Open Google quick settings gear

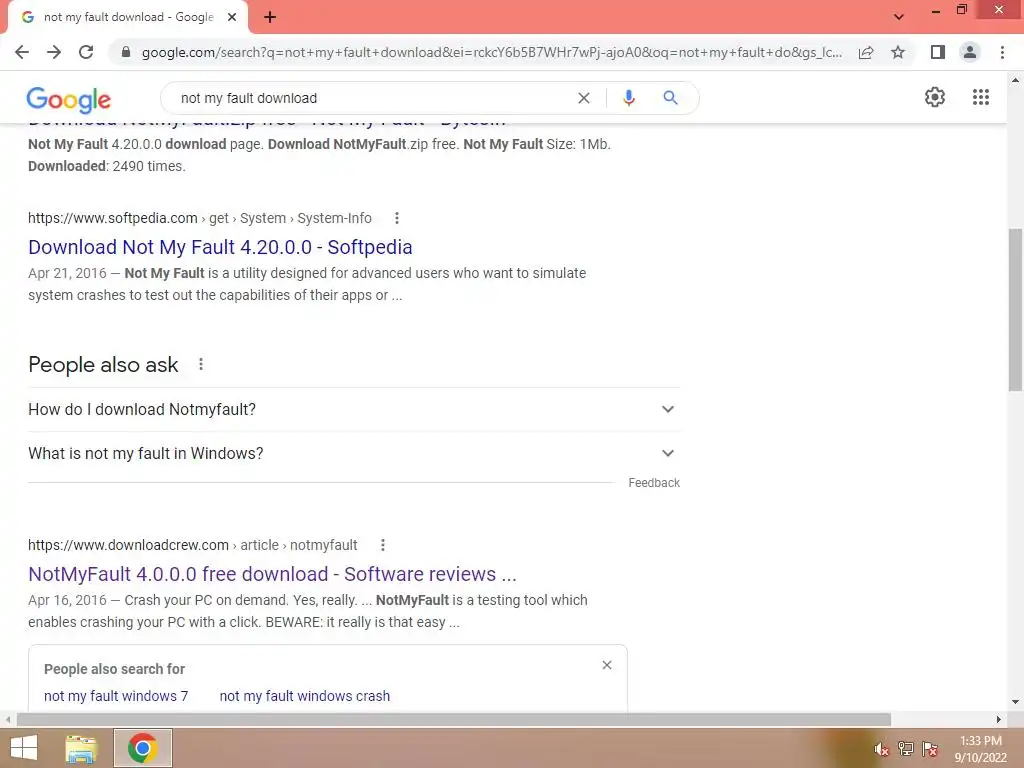click(935, 97)
